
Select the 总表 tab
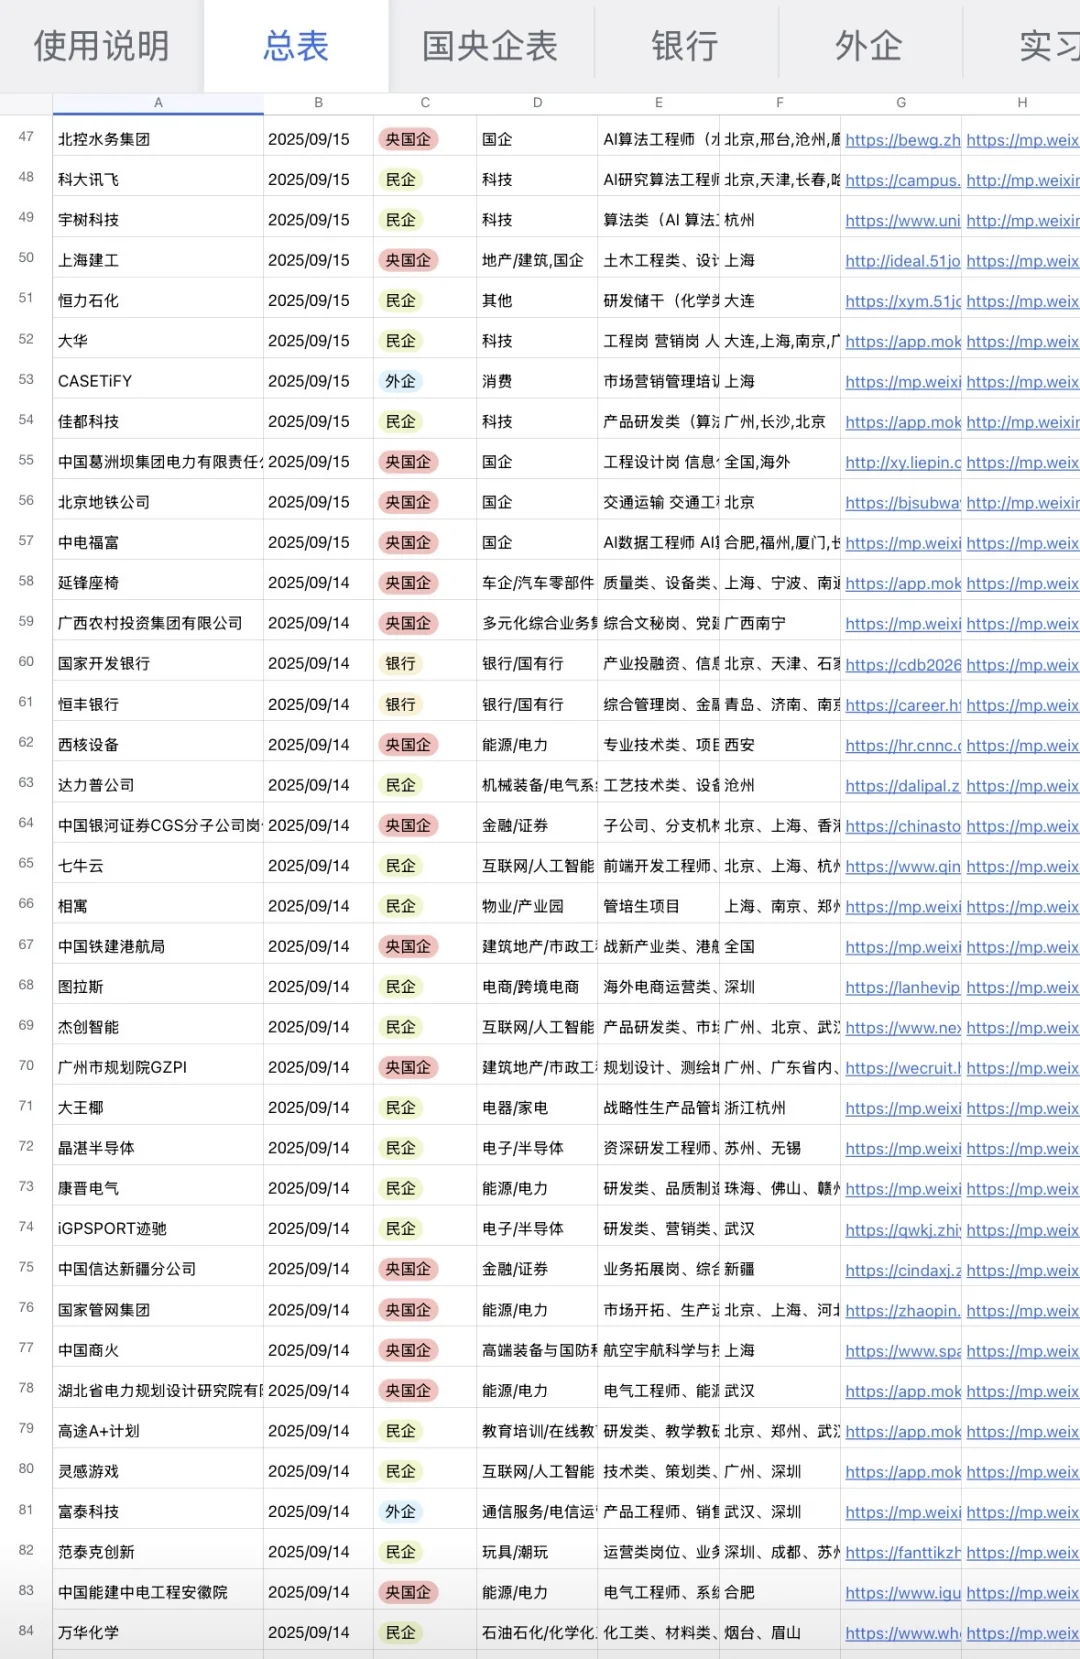point(296,46)
